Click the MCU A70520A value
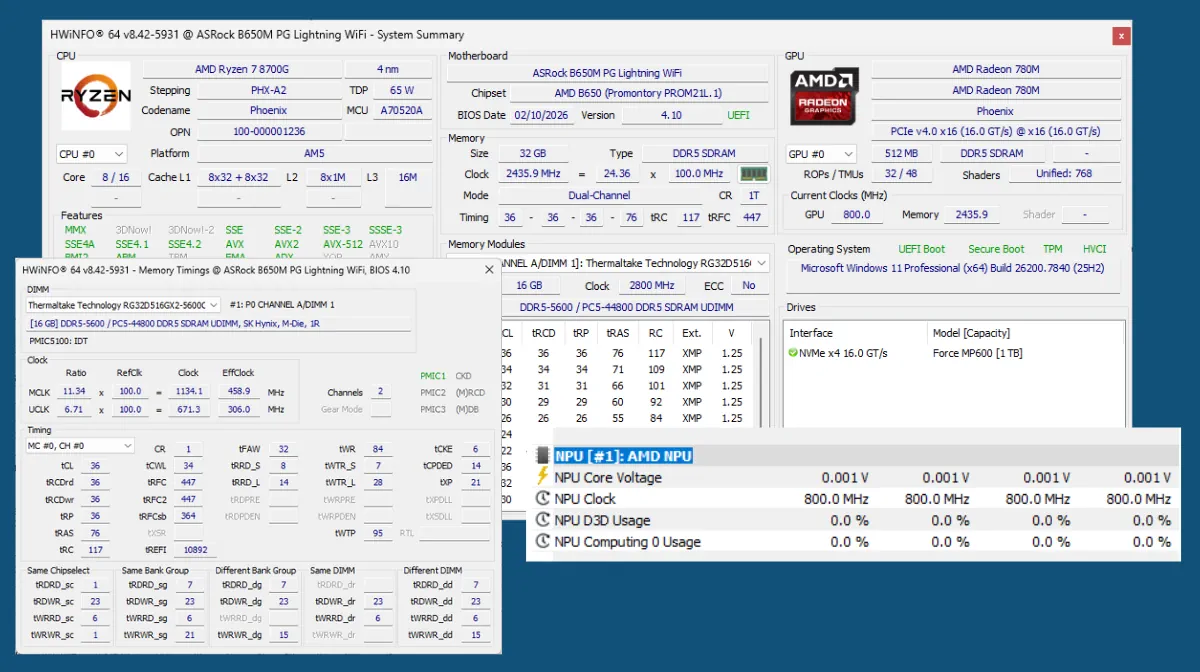 pyautogui.click(x=402, y=111)
